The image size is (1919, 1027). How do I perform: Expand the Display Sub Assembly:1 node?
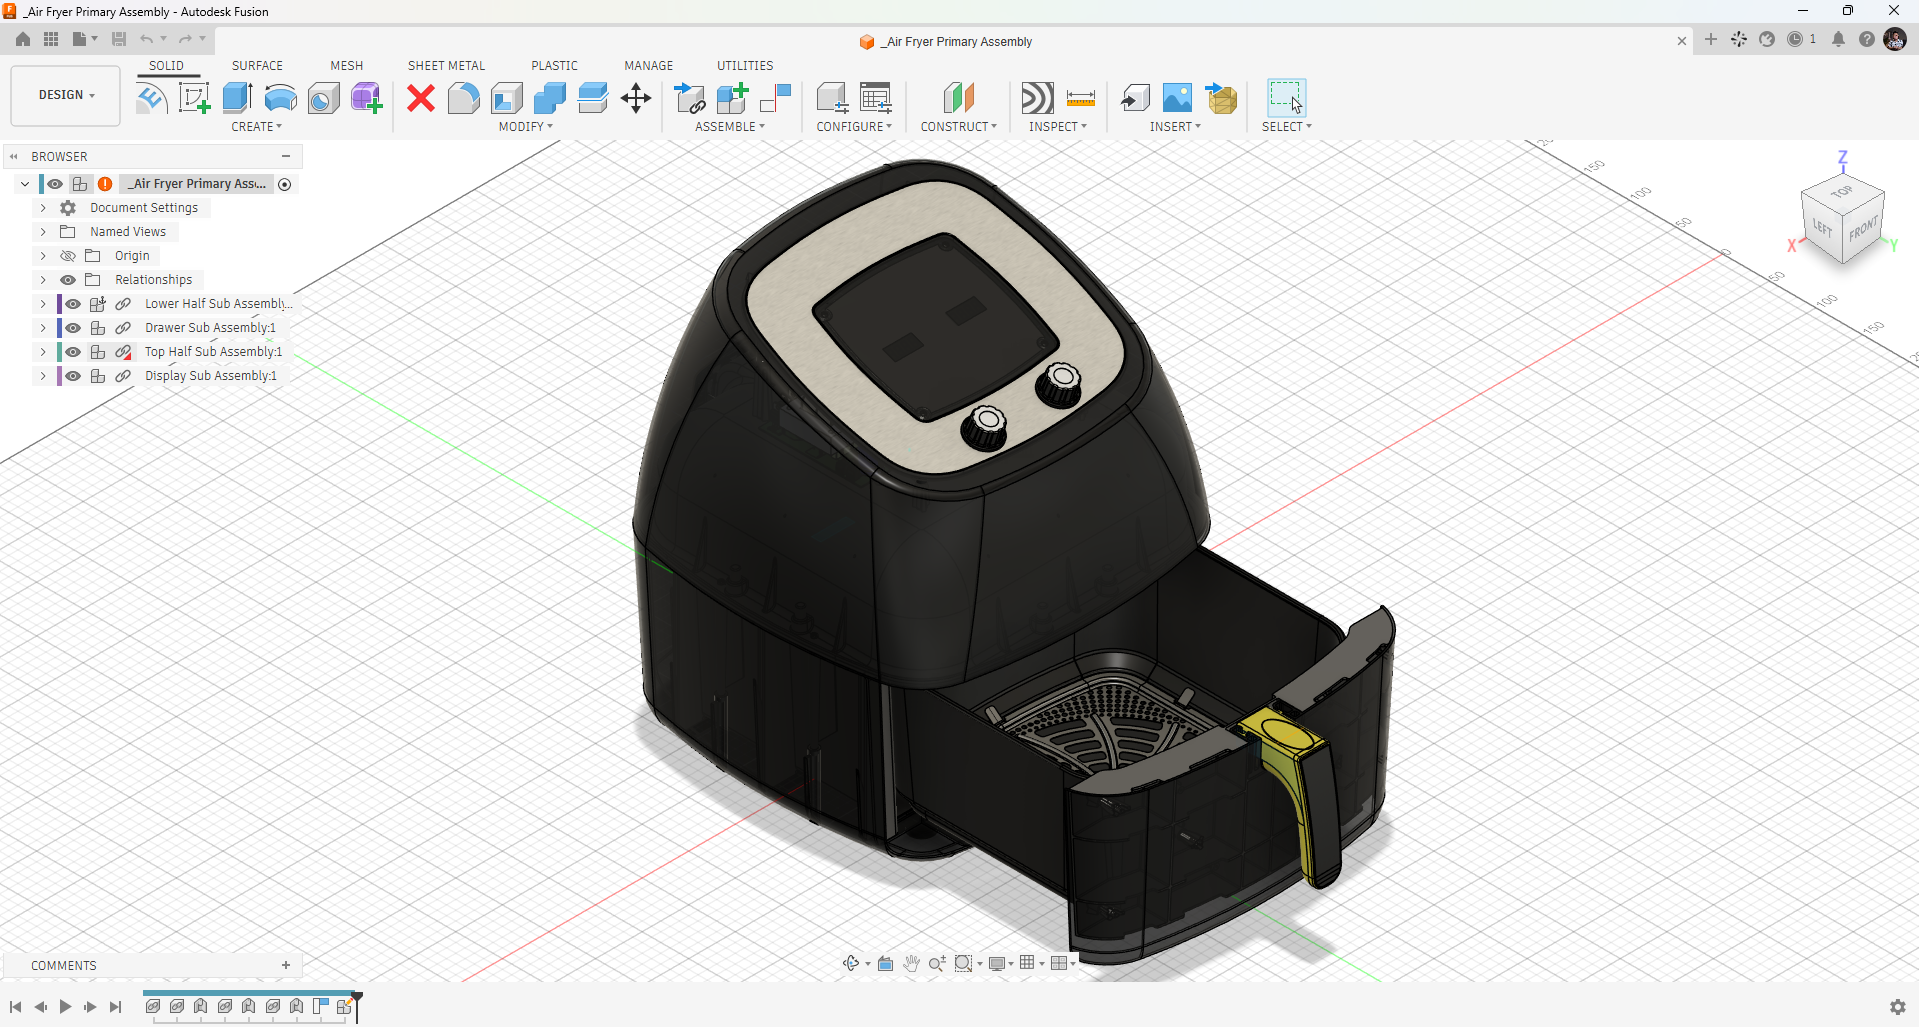pos(43,376)
